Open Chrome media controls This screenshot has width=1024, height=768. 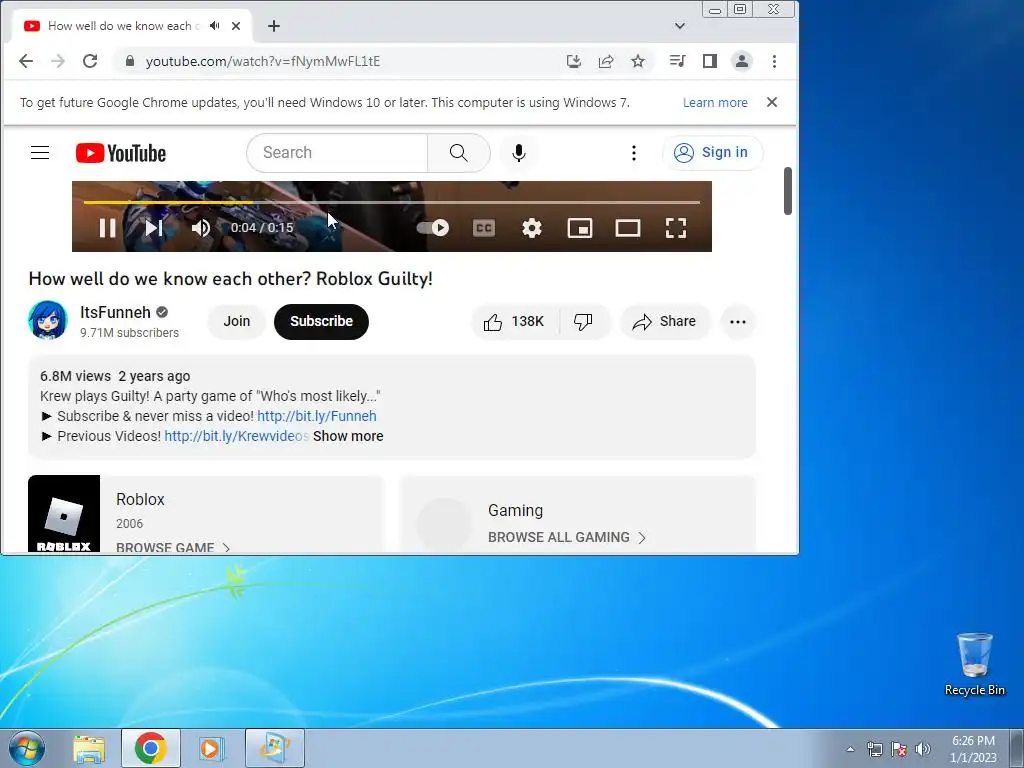[x=677, y=61]
